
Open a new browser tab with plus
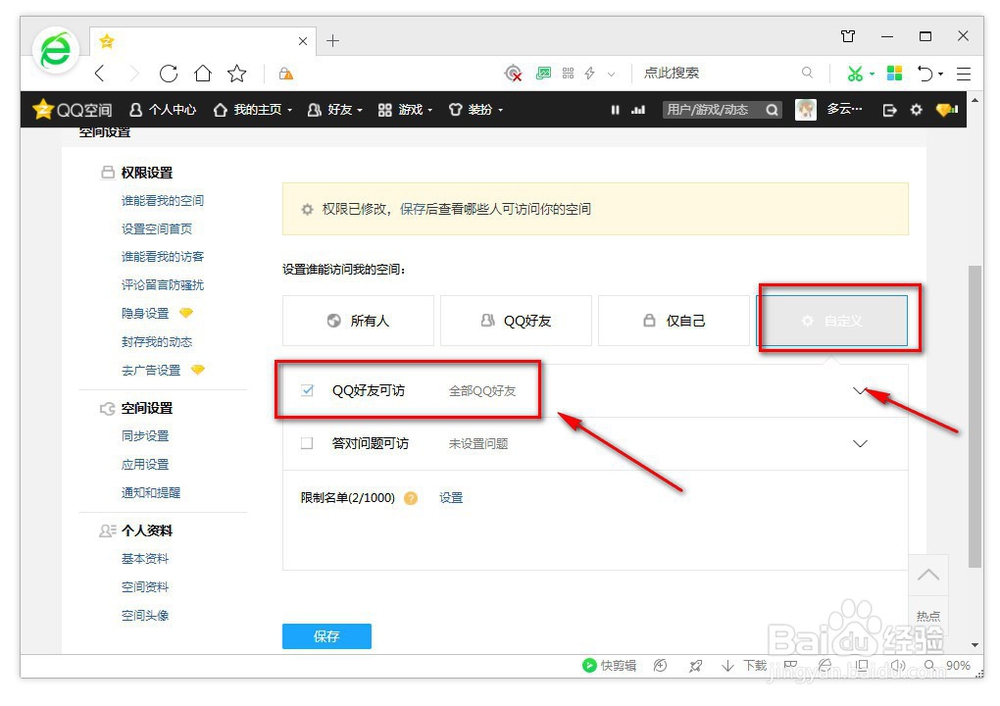(x=333, y=41)
